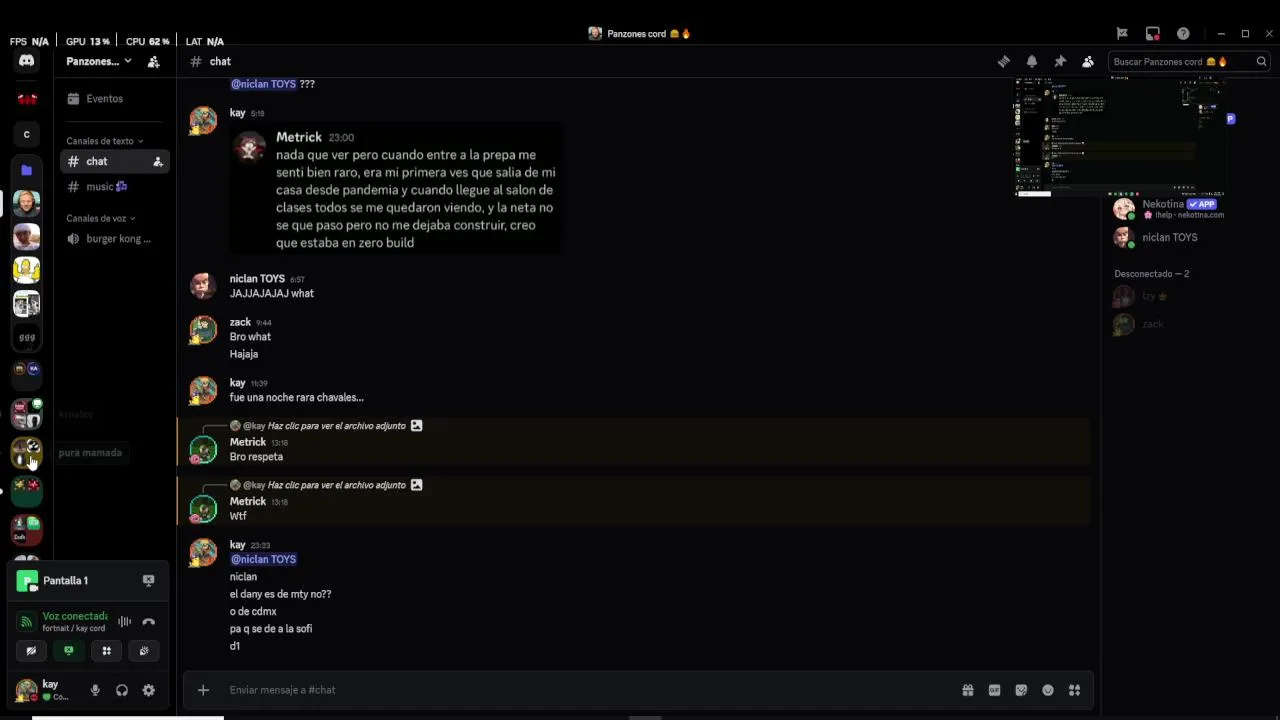Open the sticker picker
The image size is (1280, 720).
pyautogui.click(x=1021, y=690)
